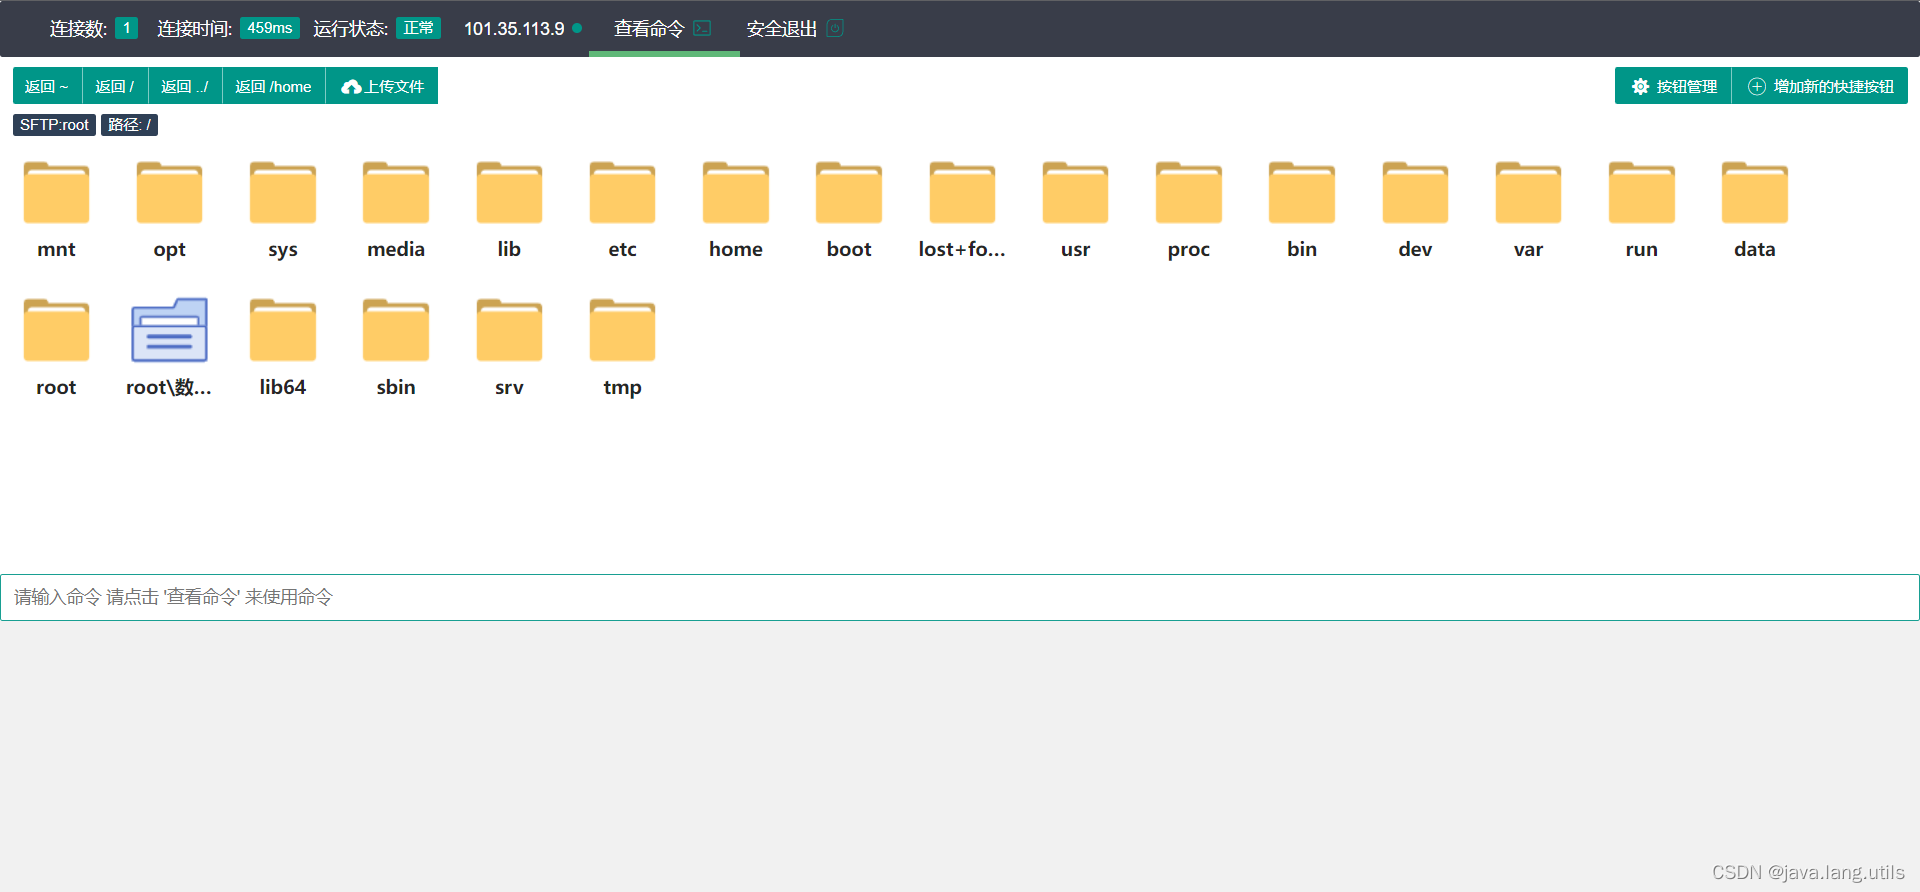Open the media folder
Image resolution: width=1920 pixels, height=892 pixels.
click(396, 193)
